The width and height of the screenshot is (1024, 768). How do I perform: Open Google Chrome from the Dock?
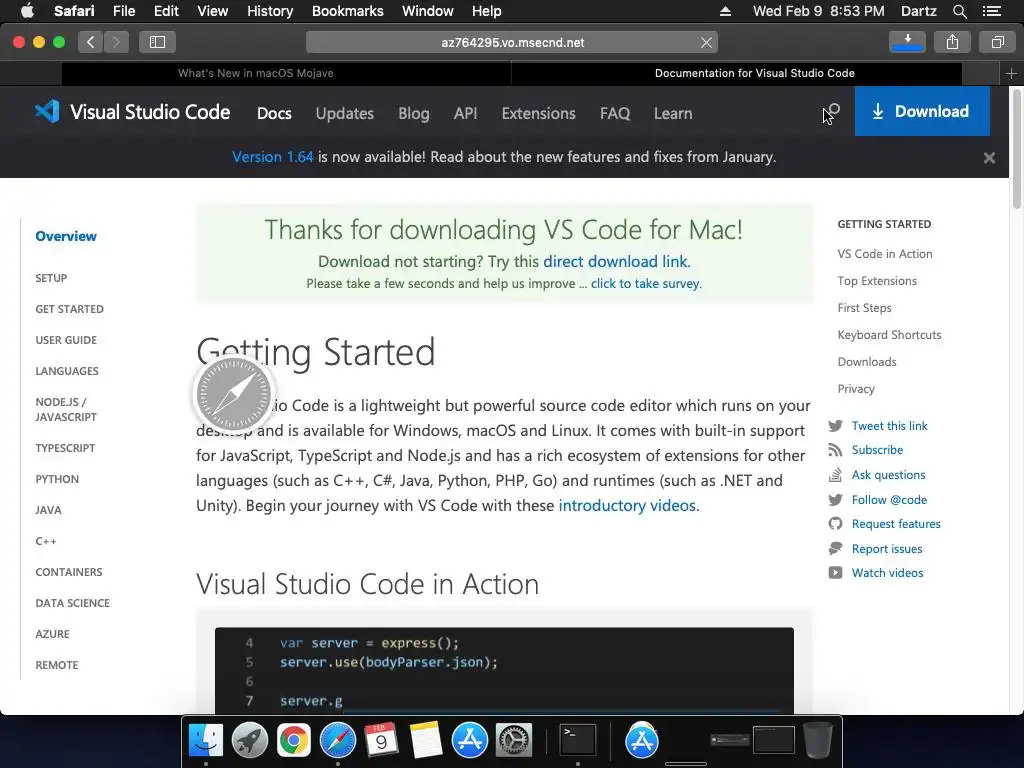pyautogui.click(x=293, y=741)
